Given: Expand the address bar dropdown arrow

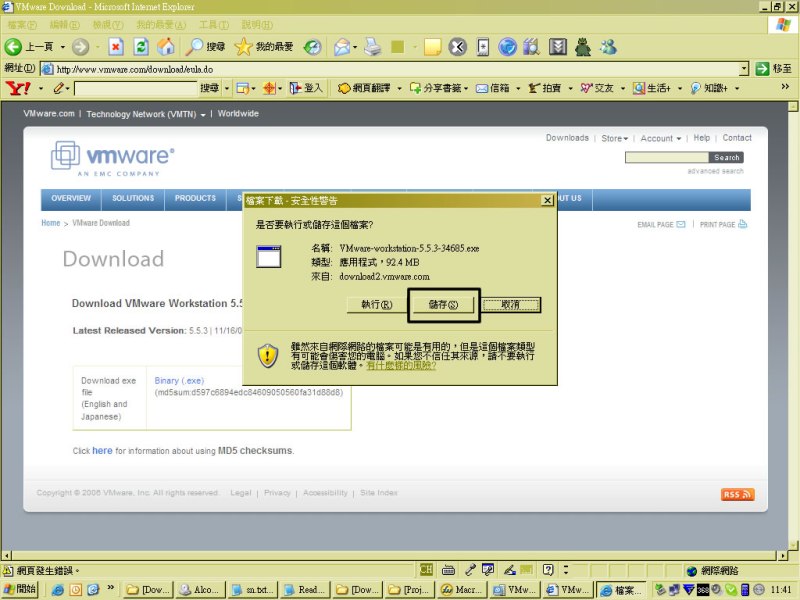Looking at the screenshot, I should pos(744,69).
